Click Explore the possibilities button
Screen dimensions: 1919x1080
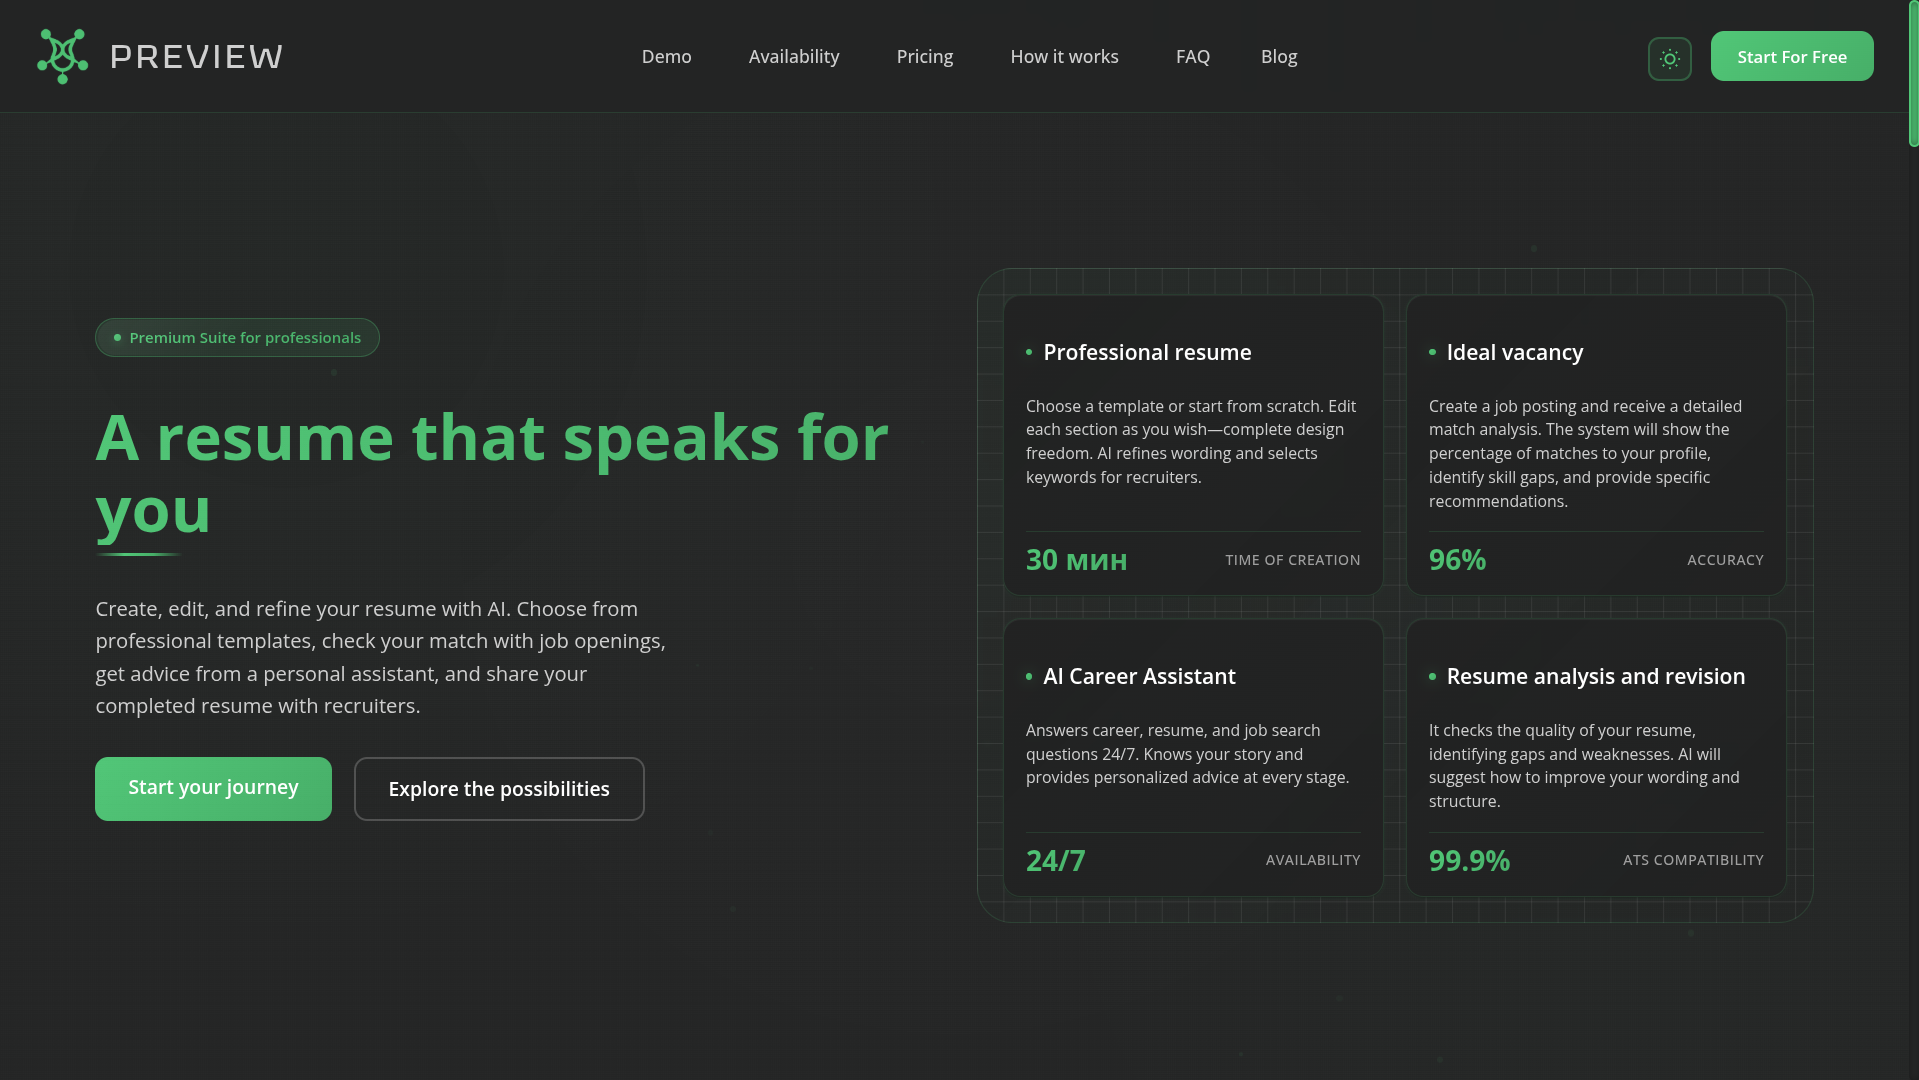(x=499, y=789)
